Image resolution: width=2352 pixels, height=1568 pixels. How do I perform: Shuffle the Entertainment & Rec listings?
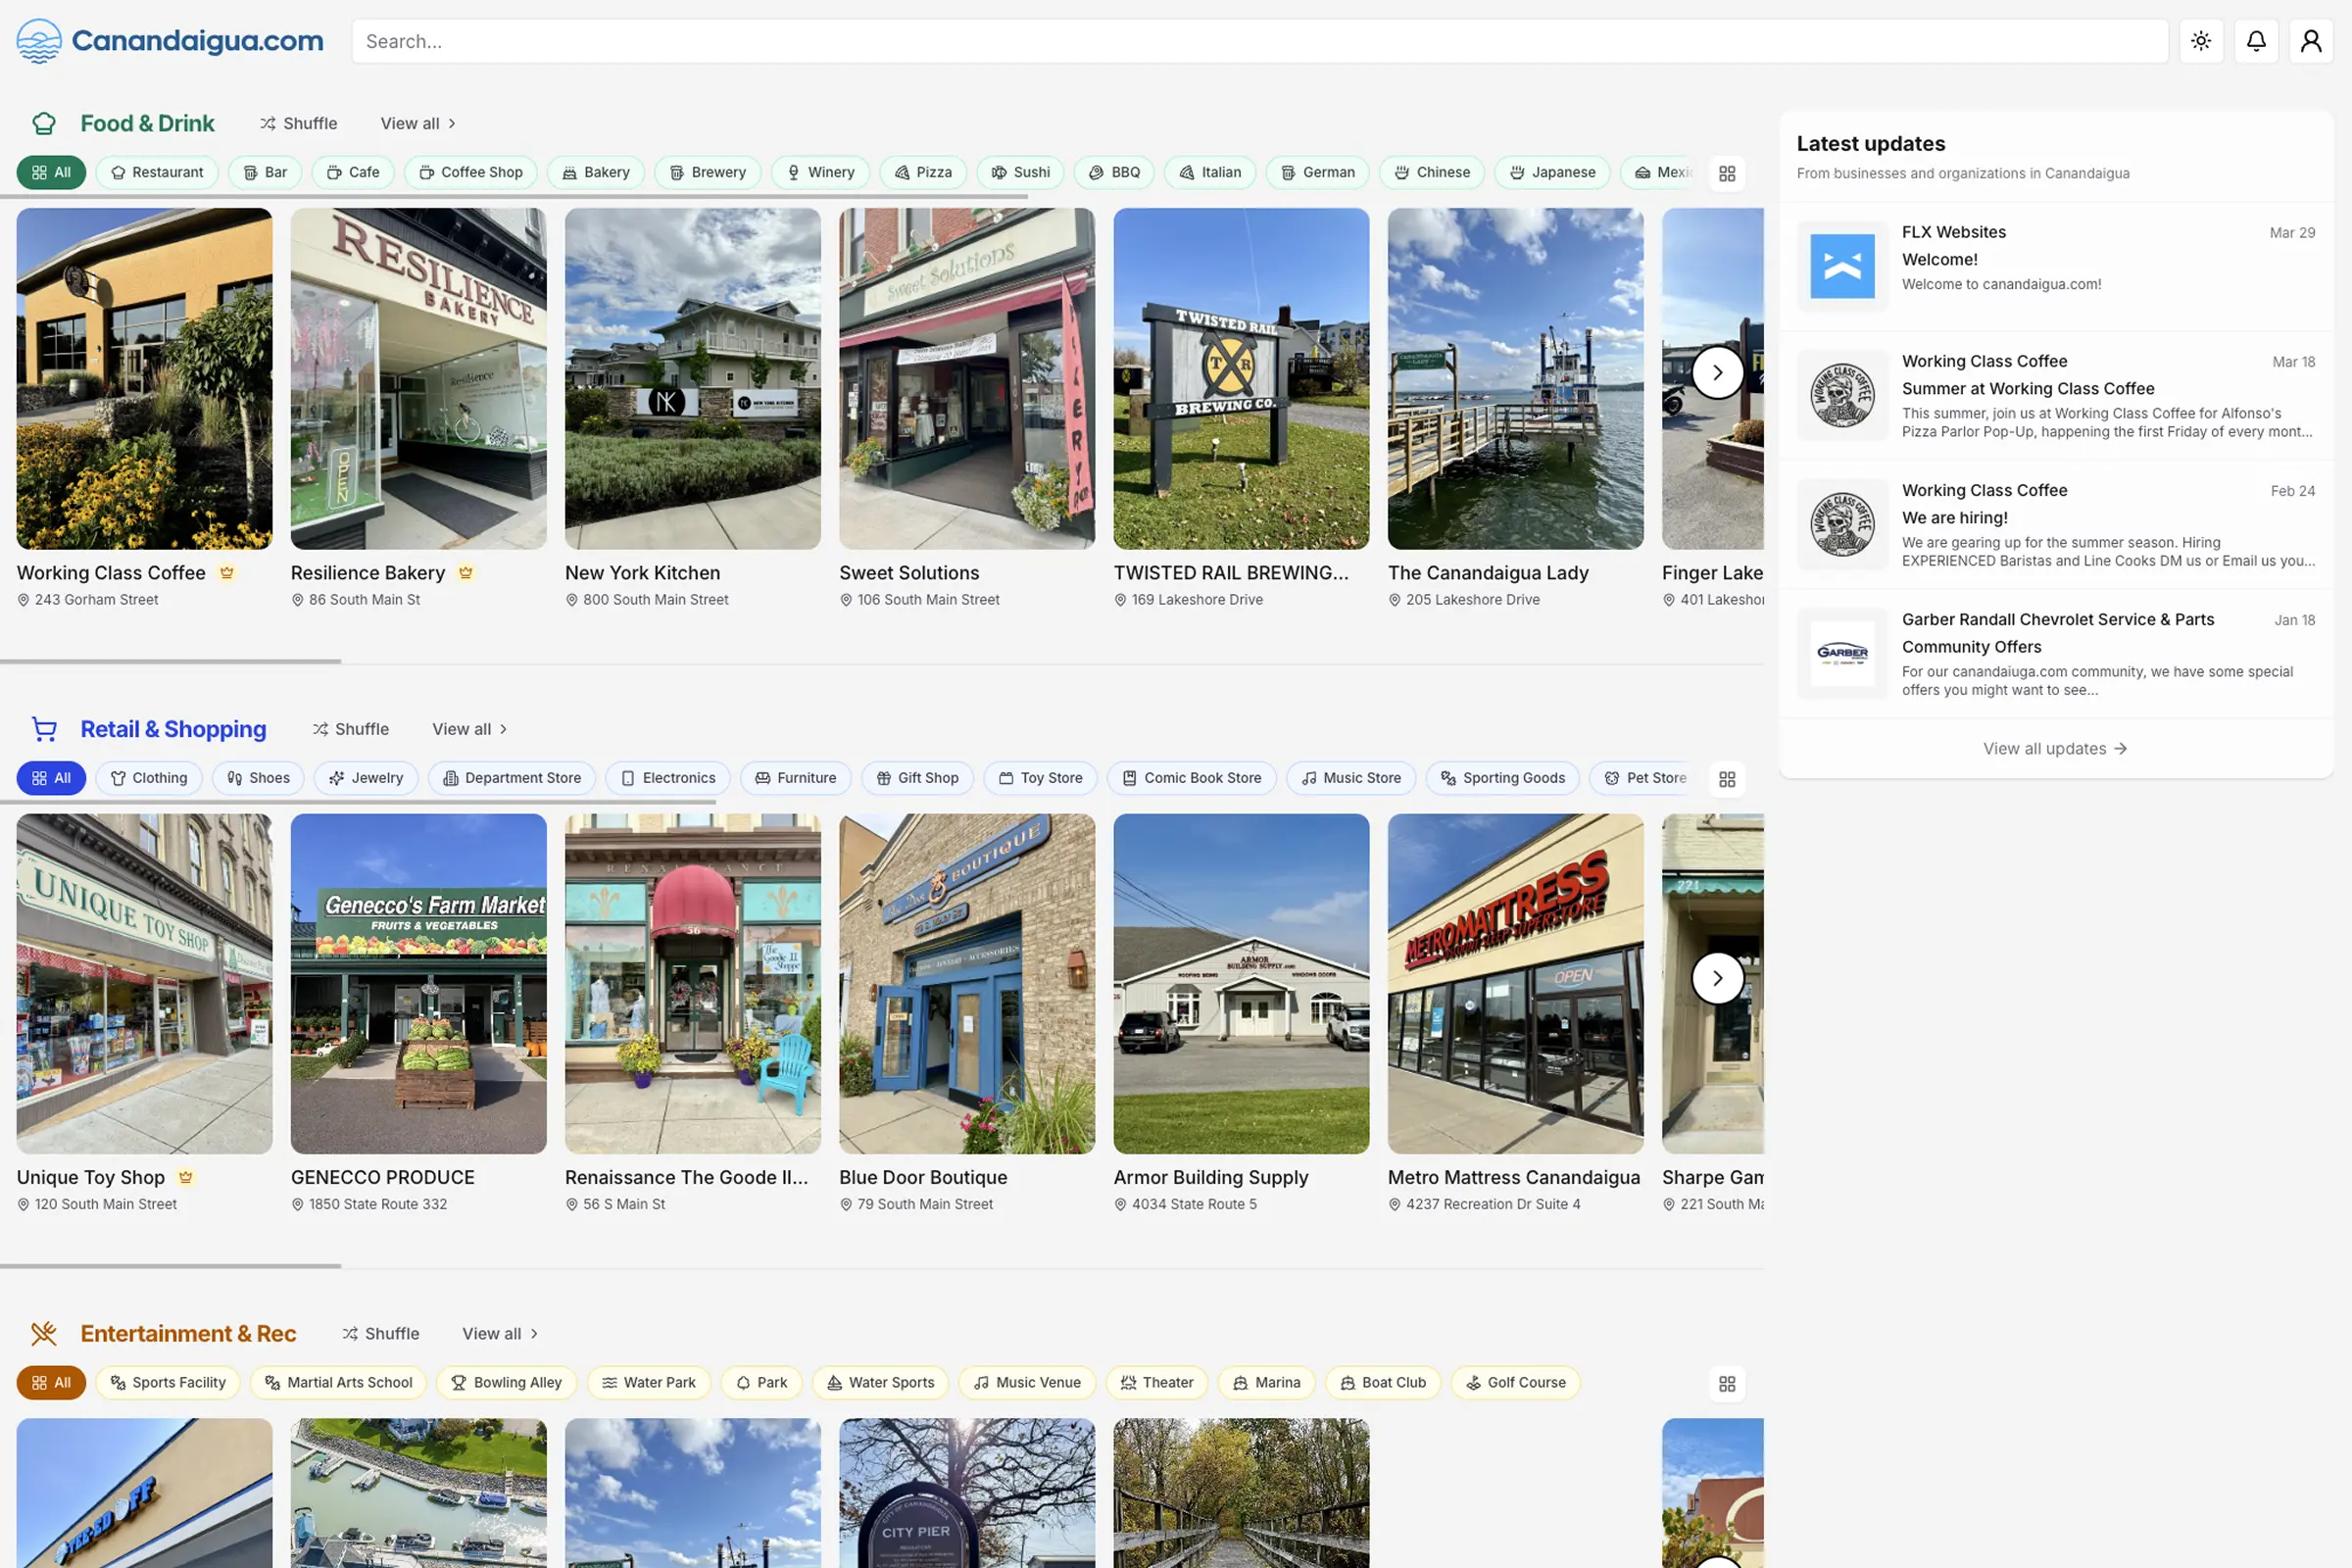(x=381, y=1333)
